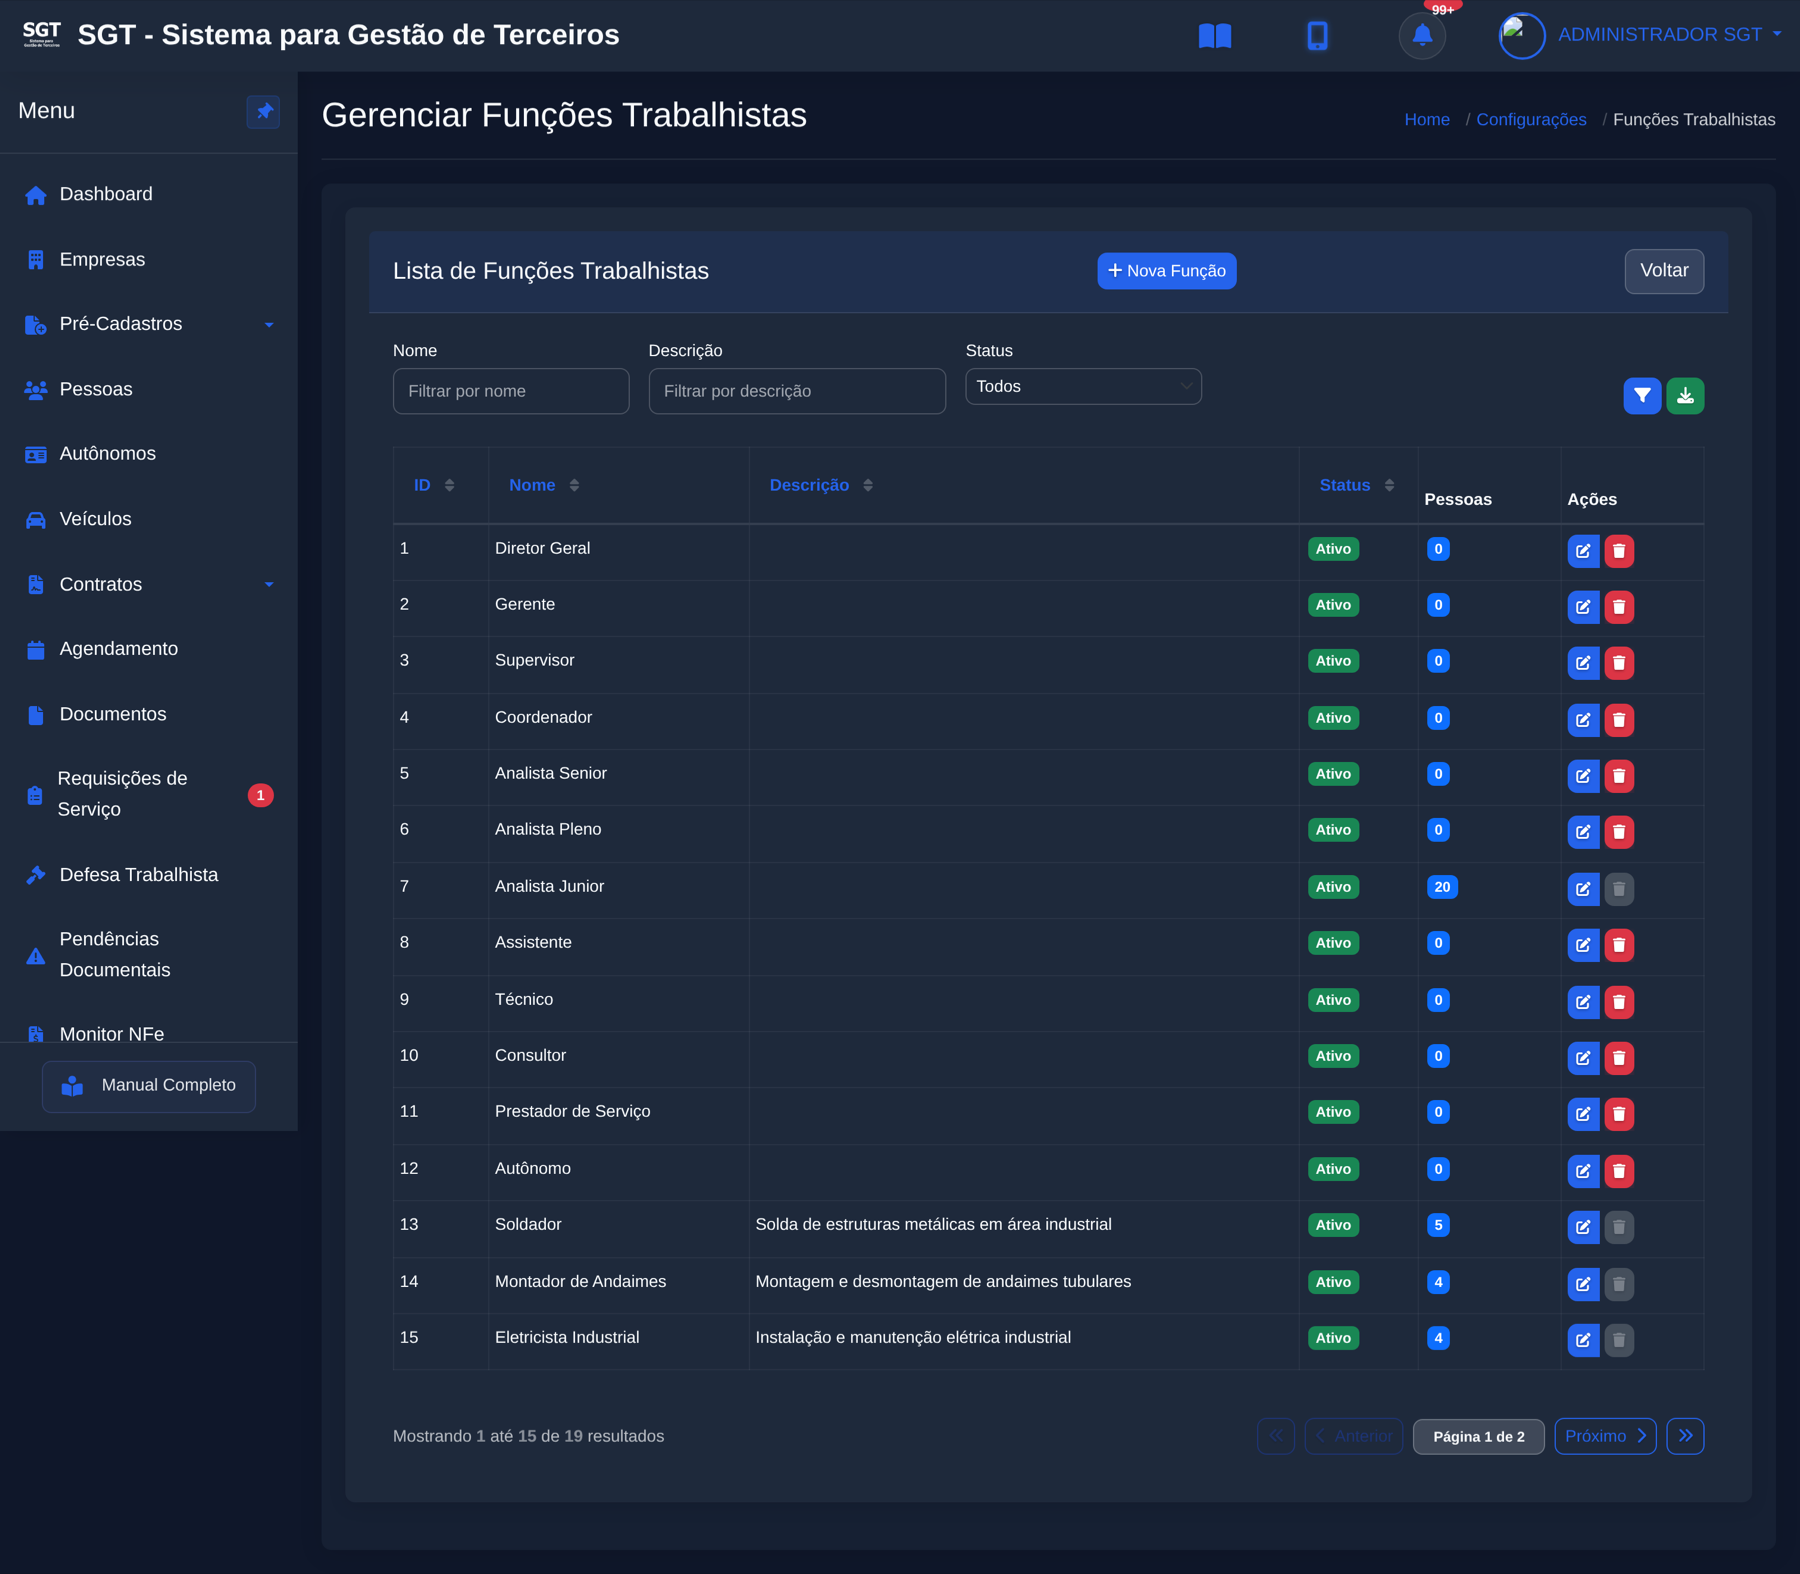Open the Status filter dropdown

[1083, 387]
